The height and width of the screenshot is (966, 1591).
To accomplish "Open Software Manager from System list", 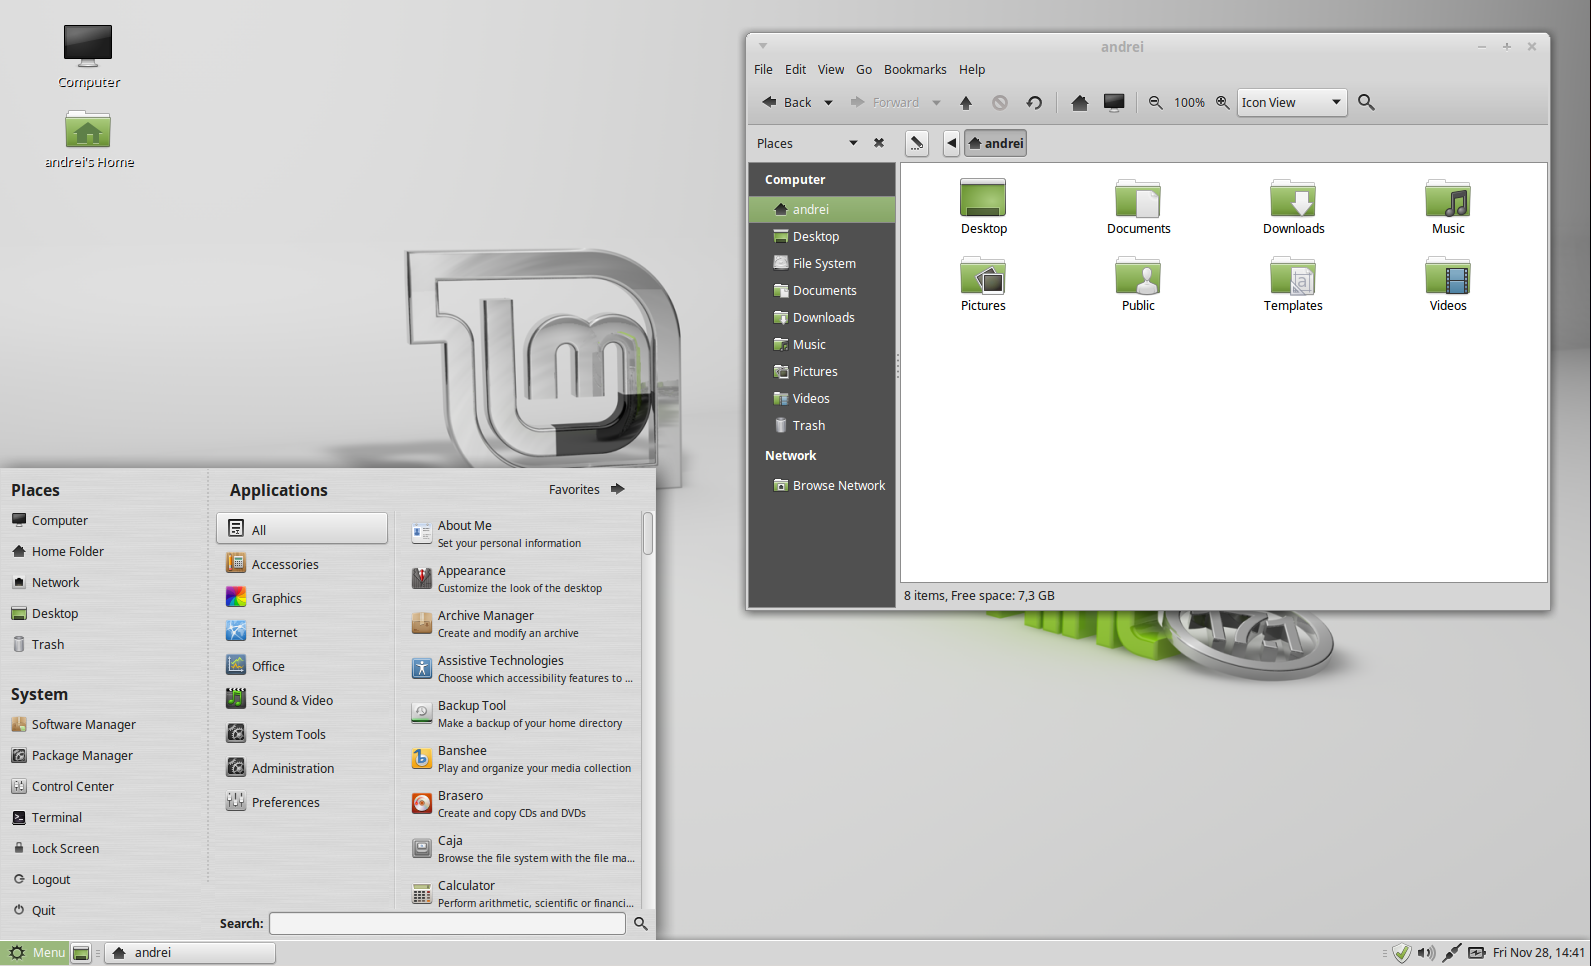I will pos(83,725).
